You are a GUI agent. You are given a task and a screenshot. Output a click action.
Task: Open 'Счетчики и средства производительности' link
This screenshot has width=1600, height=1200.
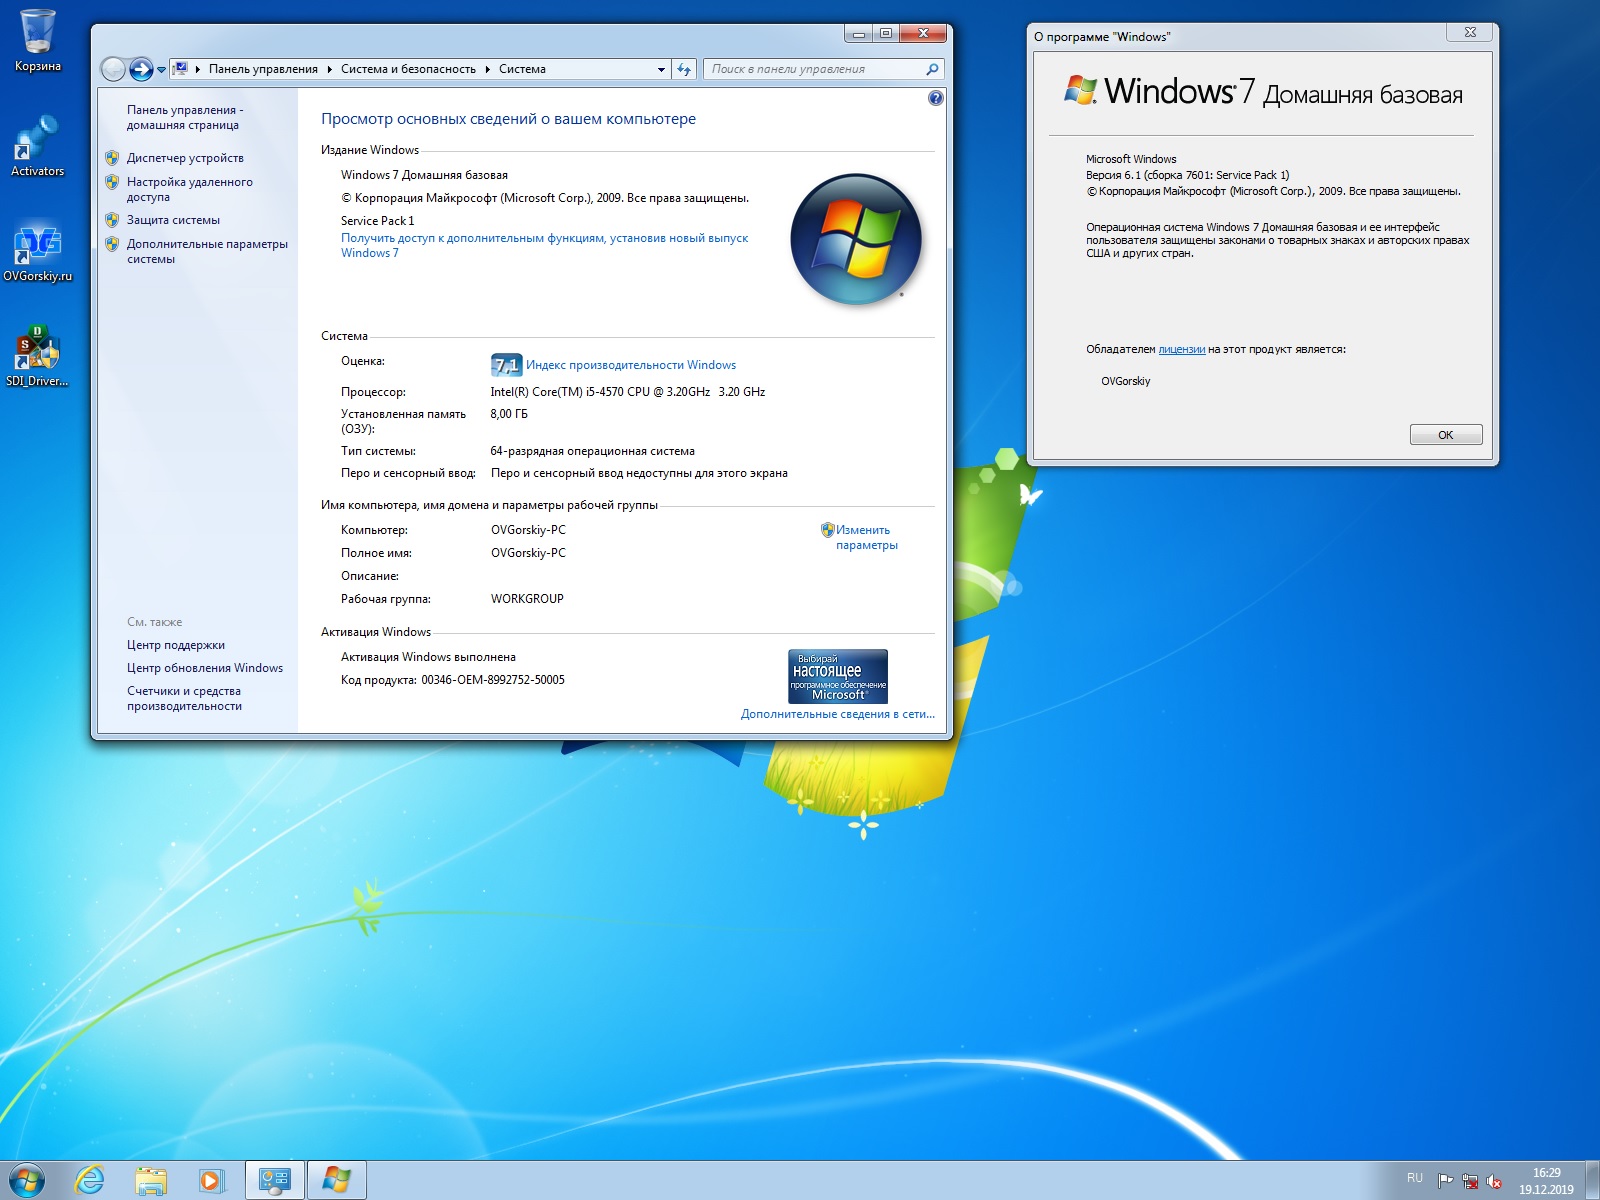click(x=184, y=698)
